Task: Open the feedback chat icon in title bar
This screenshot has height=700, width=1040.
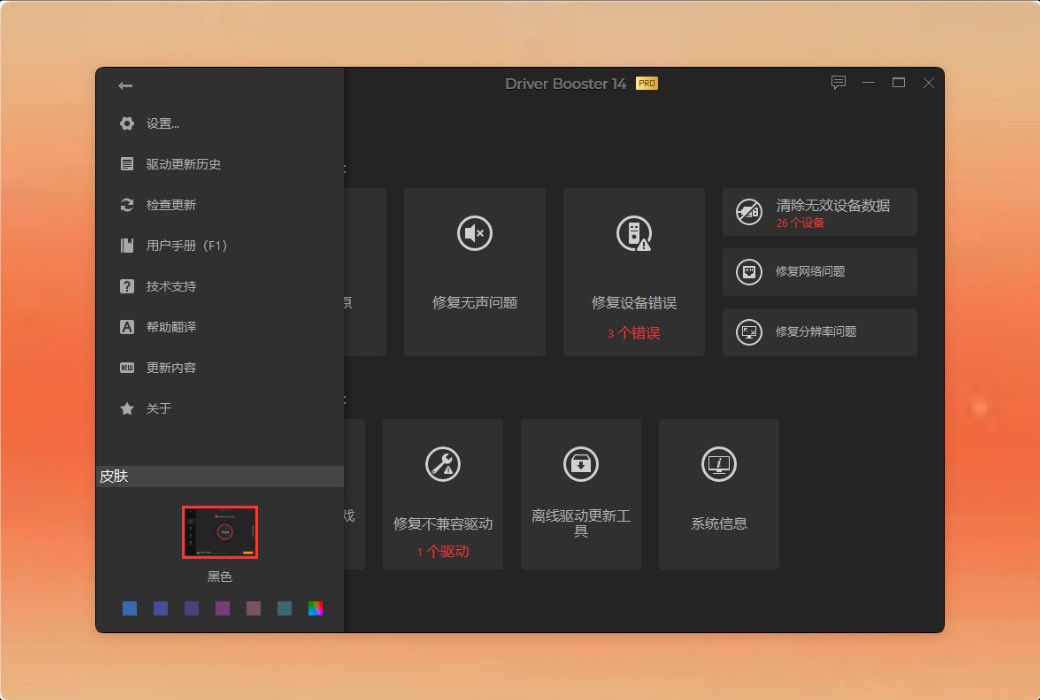Action: click(x=838, y=83)
